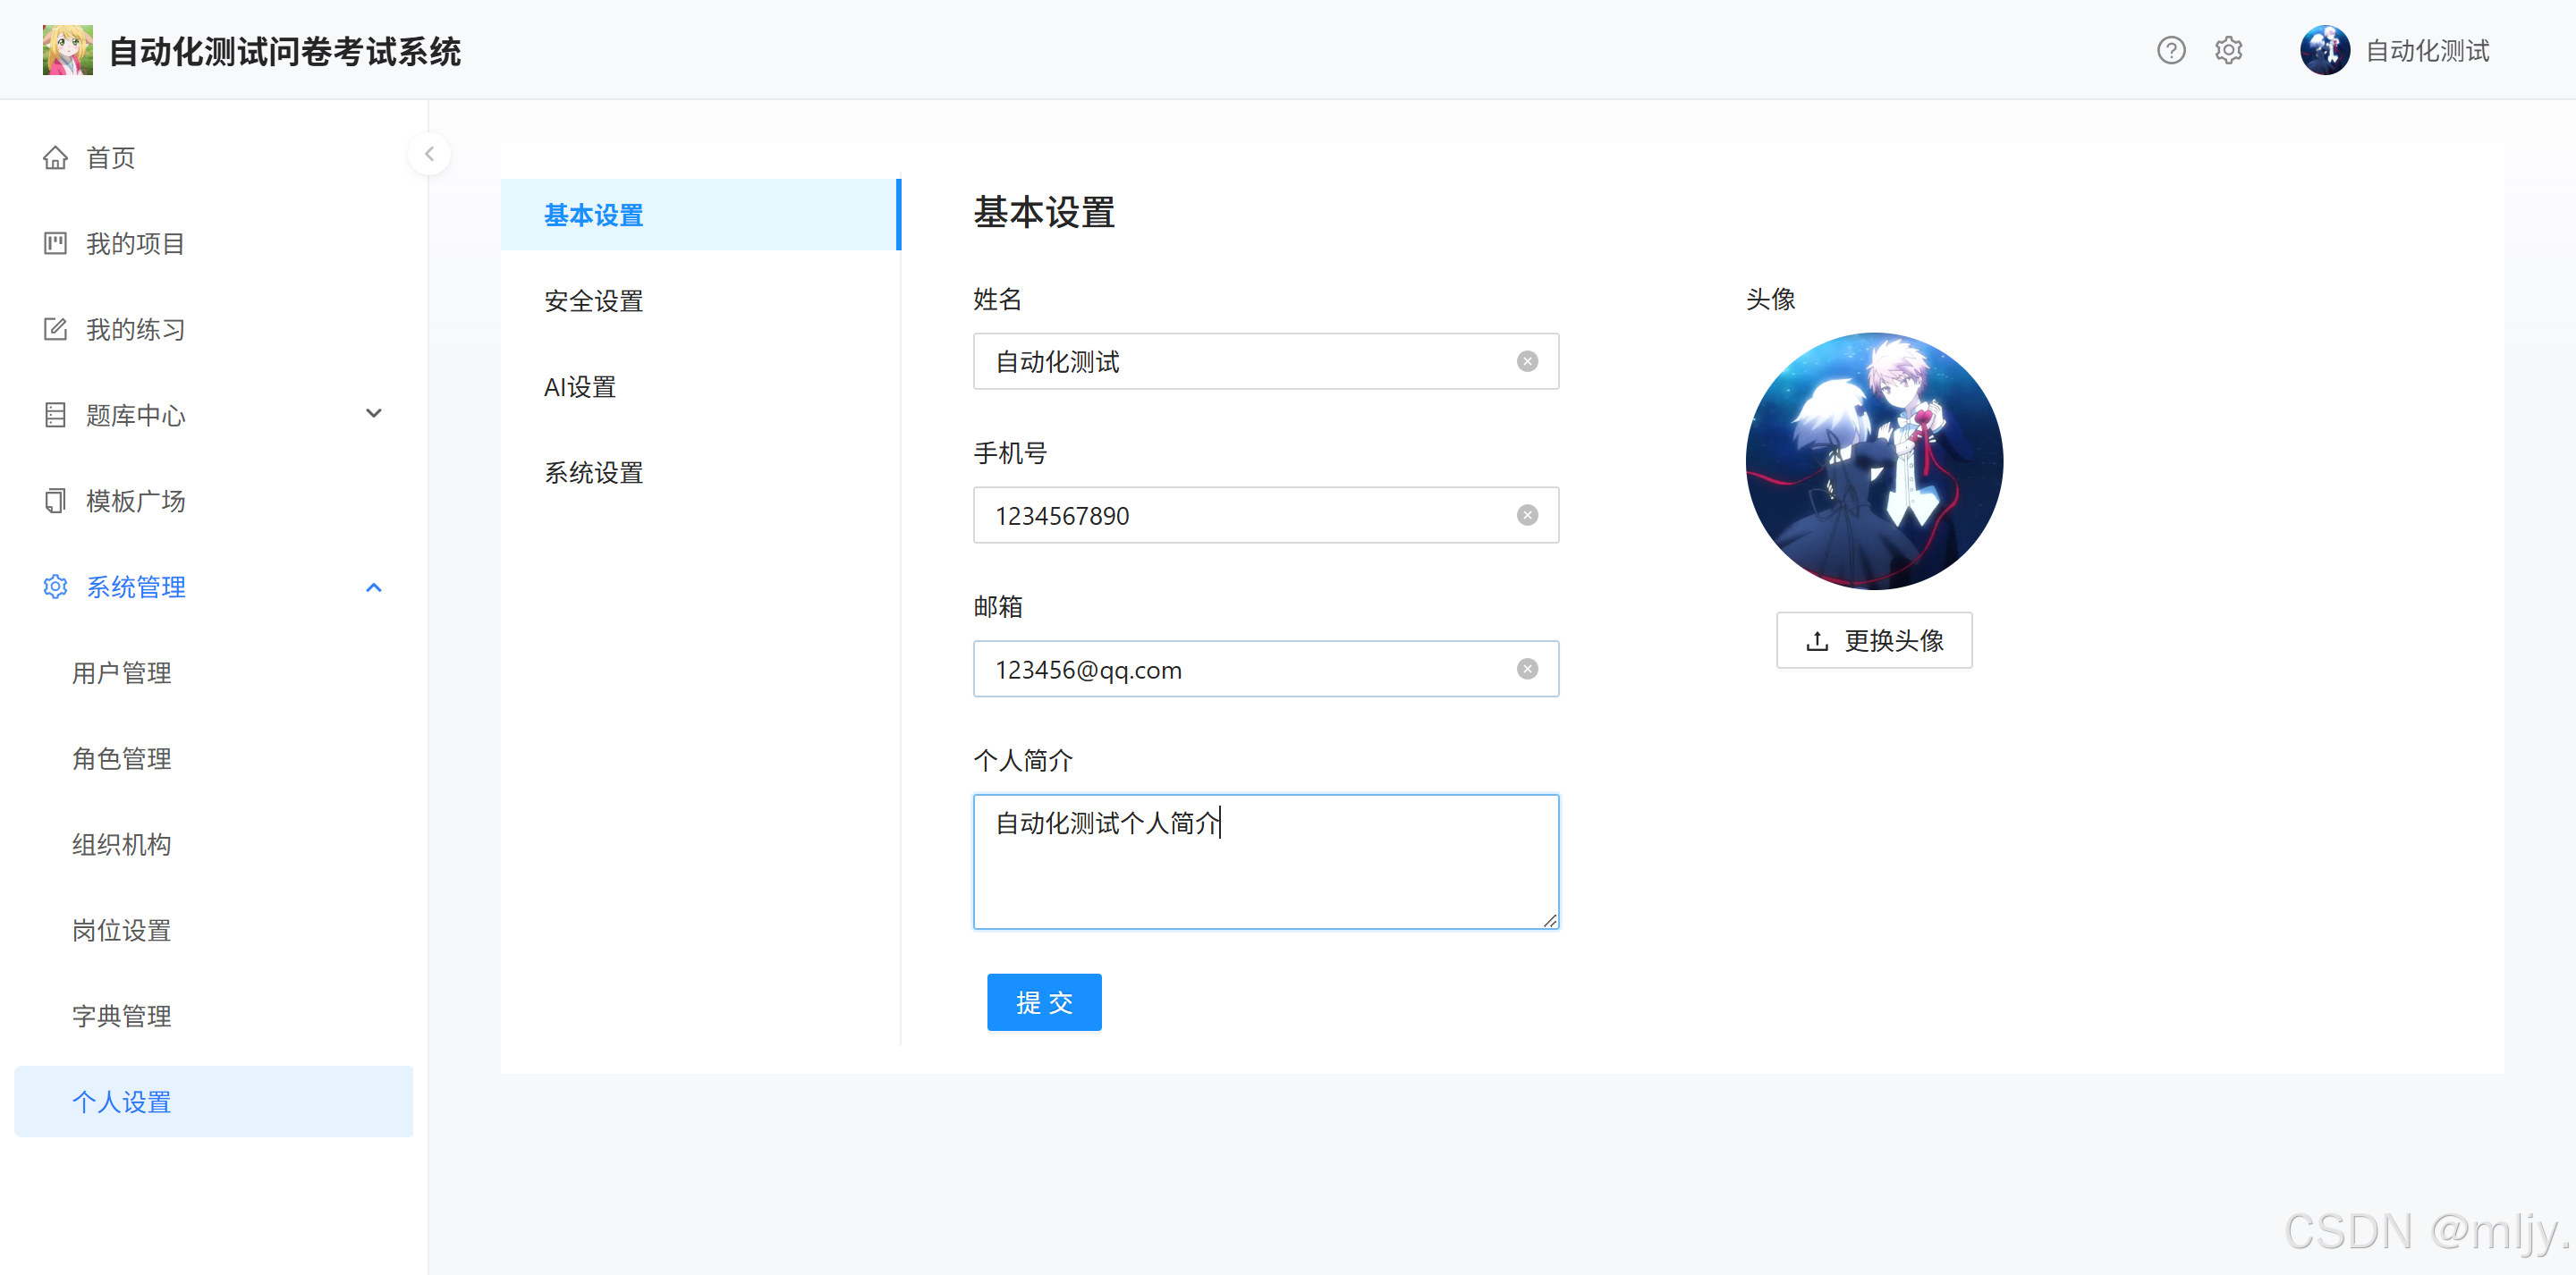
Task: Click the 模板广场 template icon
Action: (x=55, y=501)
